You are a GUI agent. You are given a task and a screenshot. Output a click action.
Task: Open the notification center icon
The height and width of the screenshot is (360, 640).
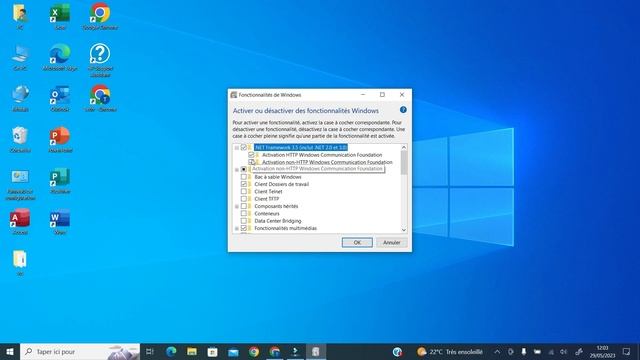pyautogui.click(x=627, y=351)
